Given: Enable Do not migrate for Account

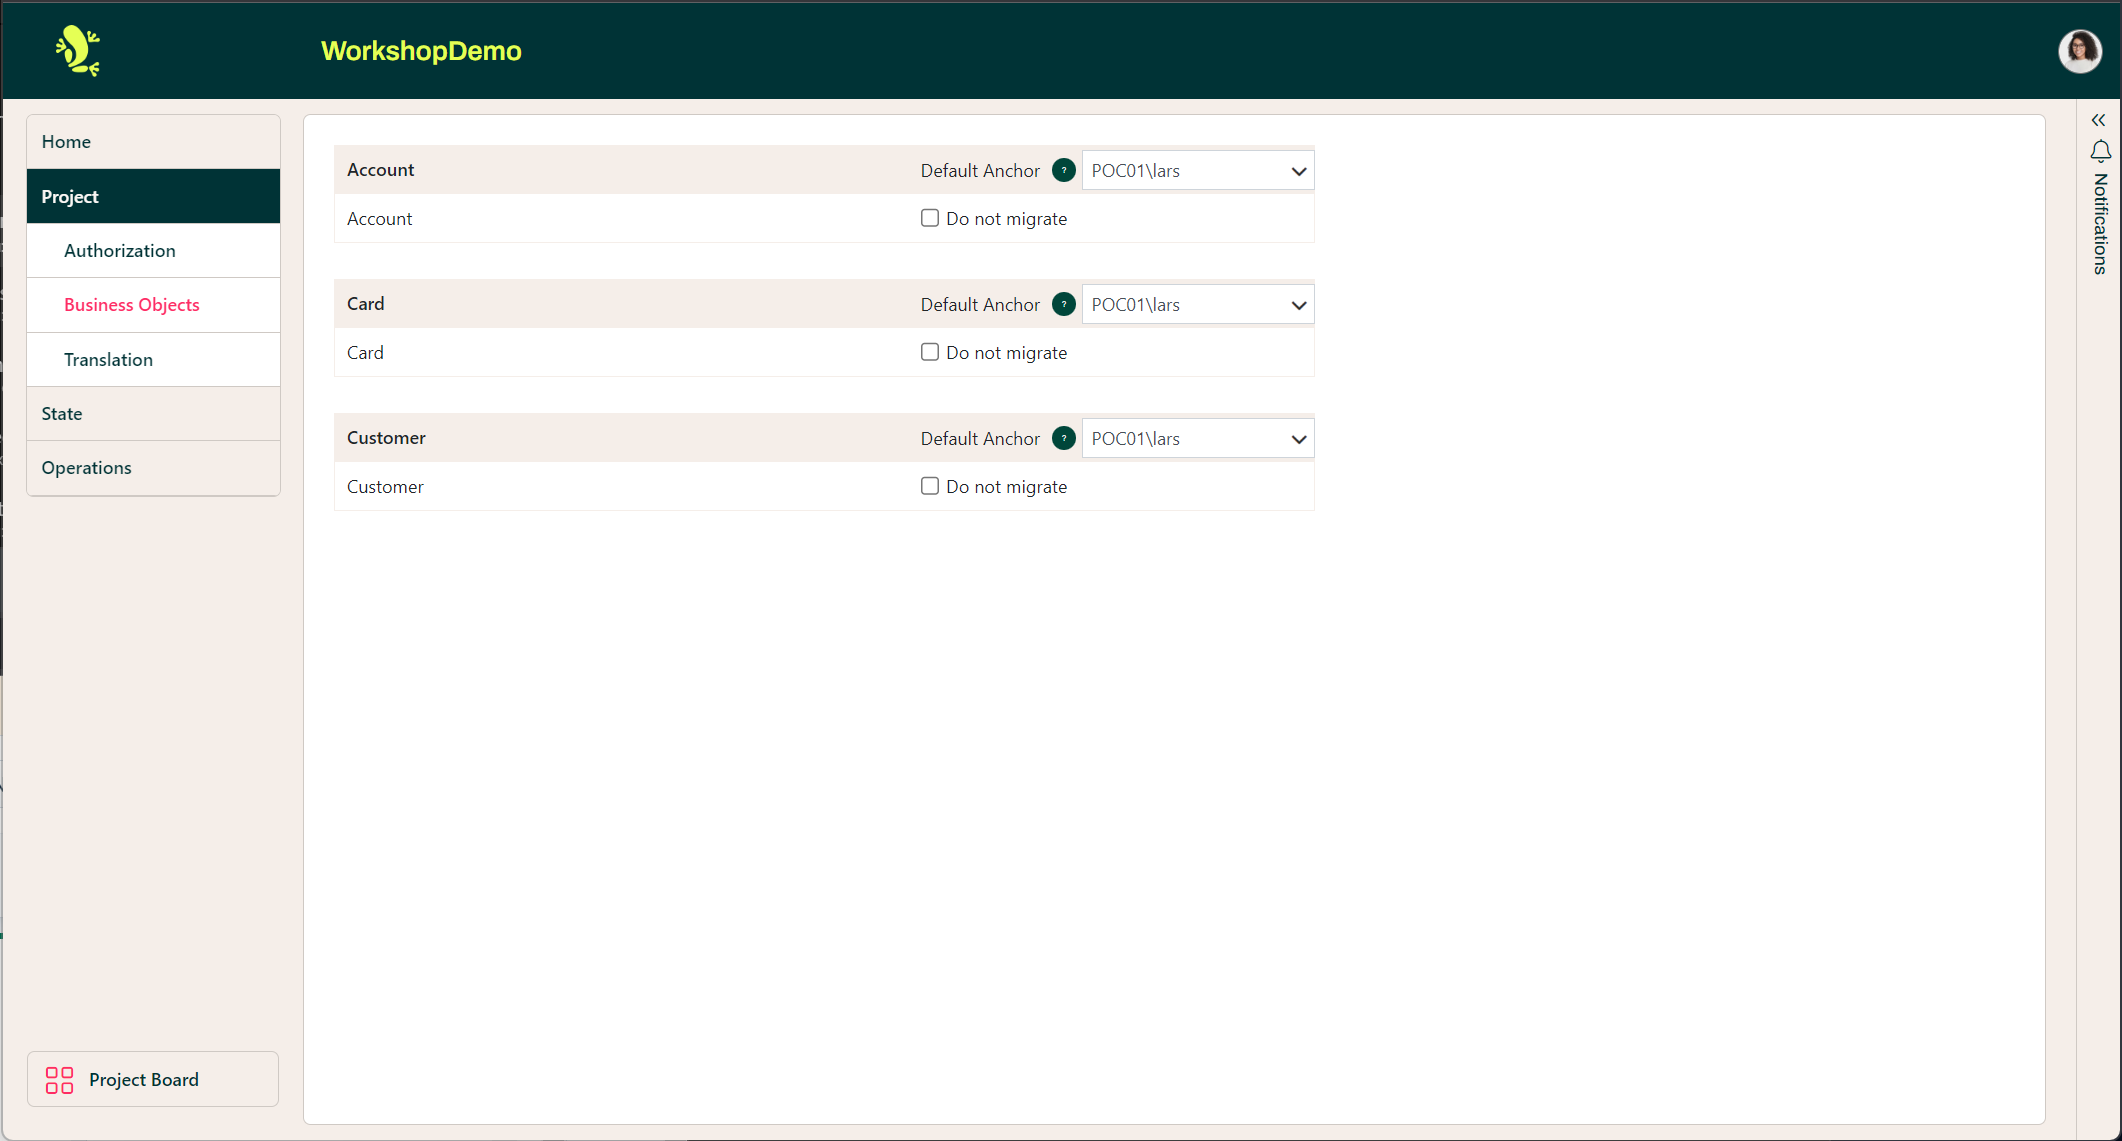Looking at the screenshot, I should 929,217.
